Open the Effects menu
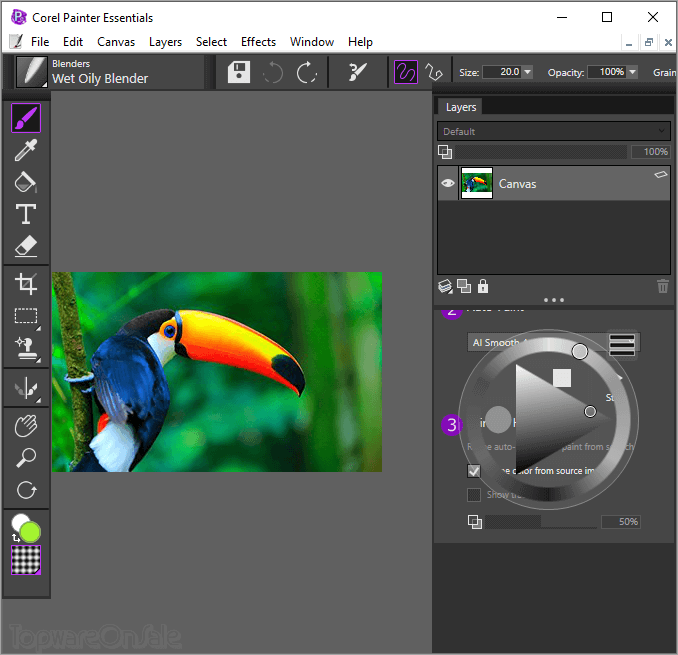Image resolution: width=678 pixels, height=655 pixels. [258, 42]
